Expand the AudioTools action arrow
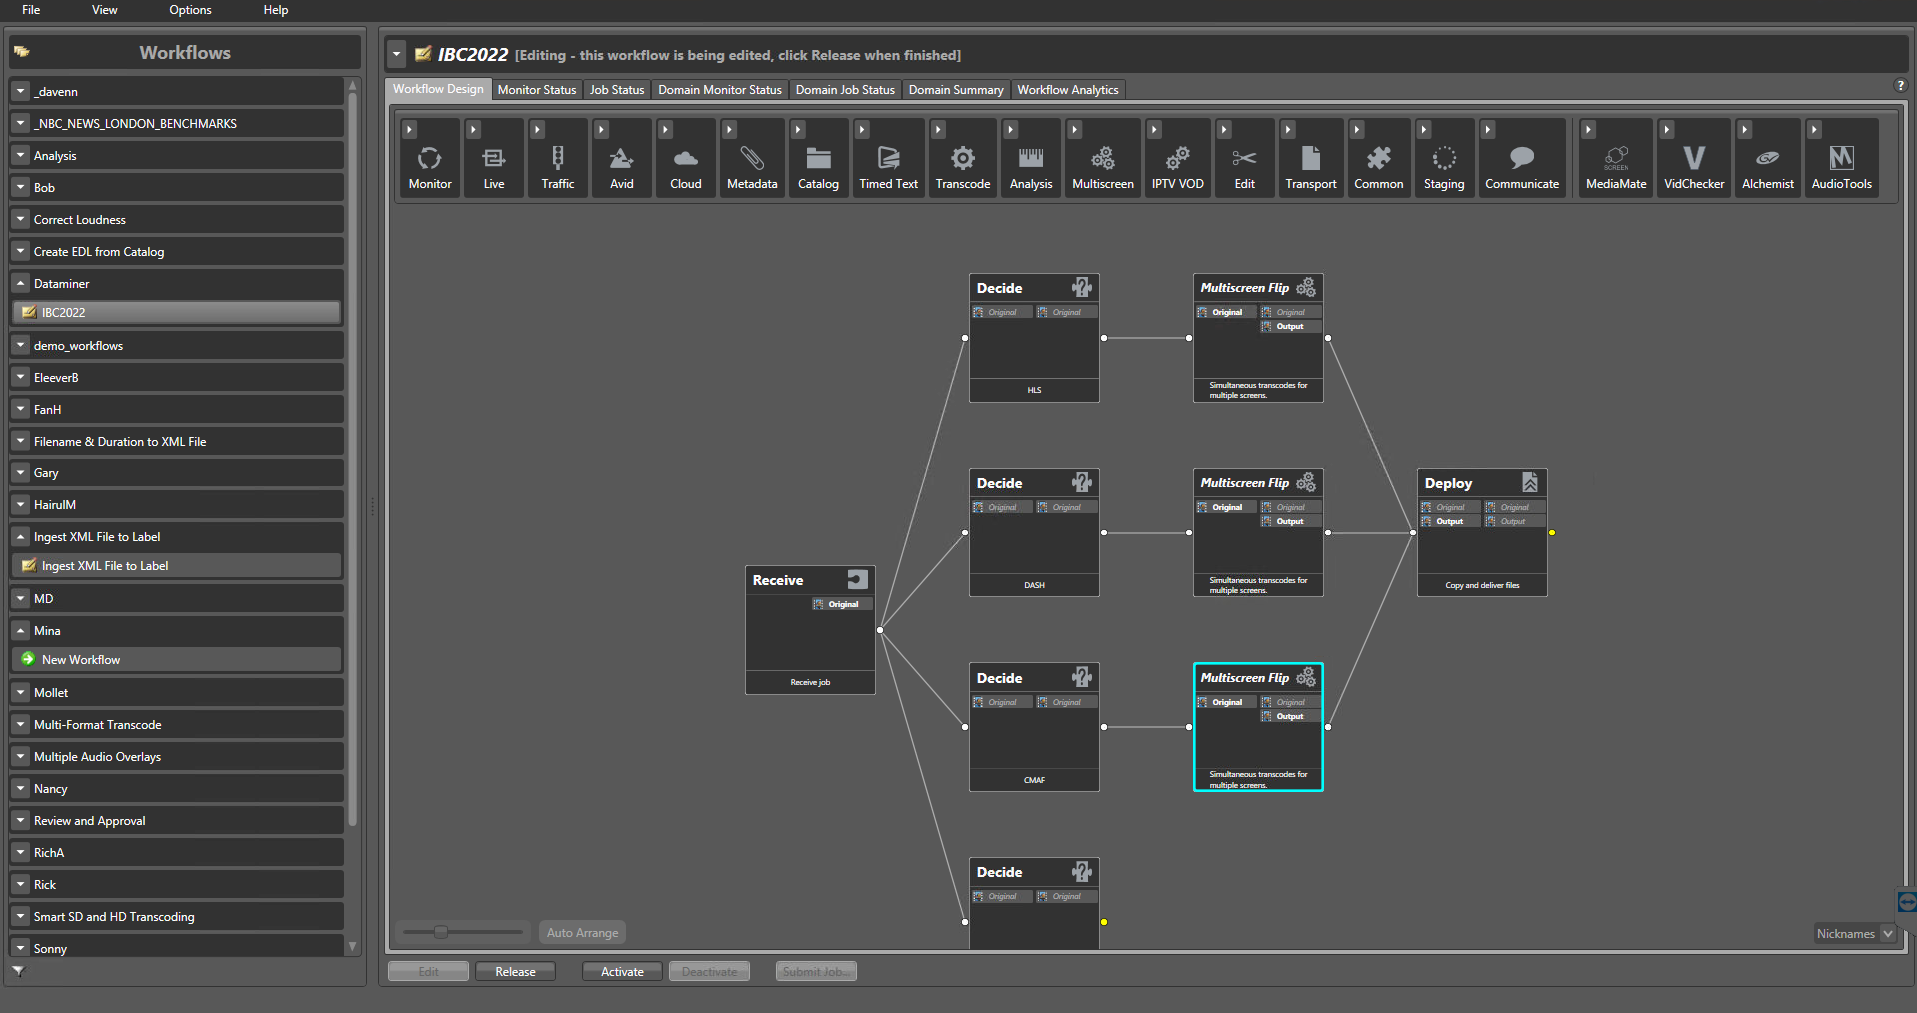Image resolution: width=1917 pixels, height=1013 pixels. coord(1814,129)
